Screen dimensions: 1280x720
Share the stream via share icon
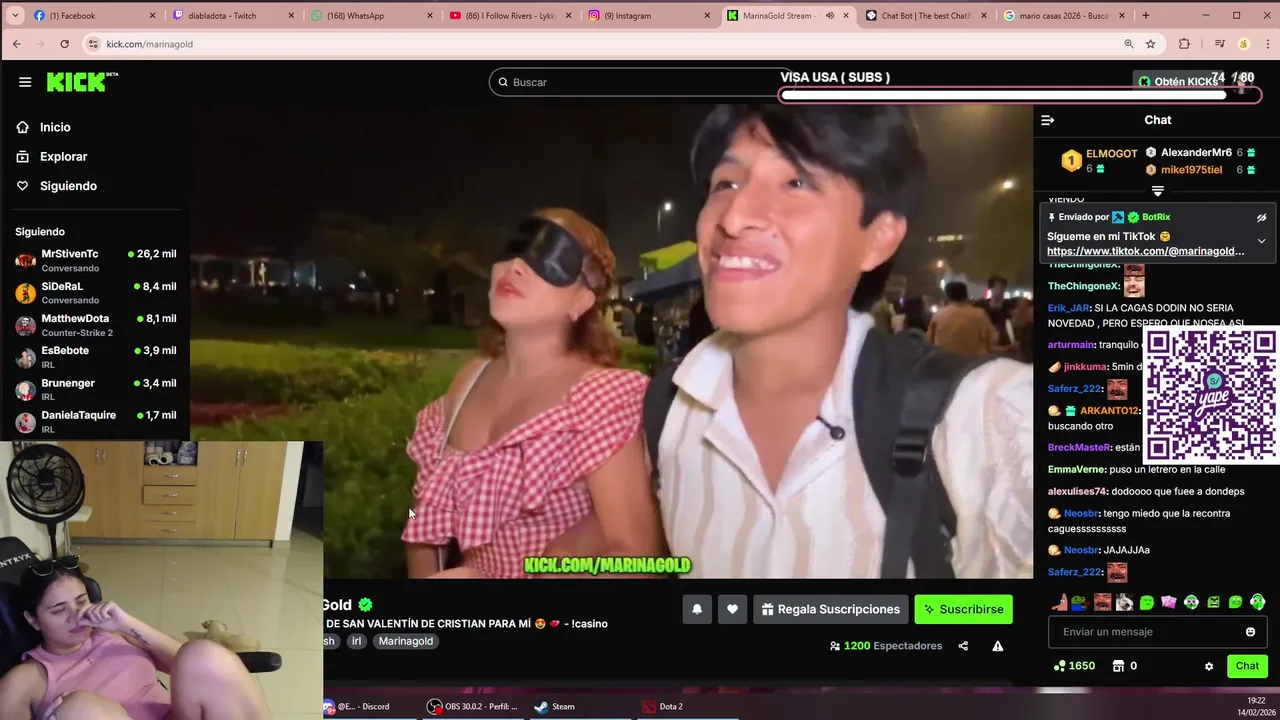click(963, 646)
